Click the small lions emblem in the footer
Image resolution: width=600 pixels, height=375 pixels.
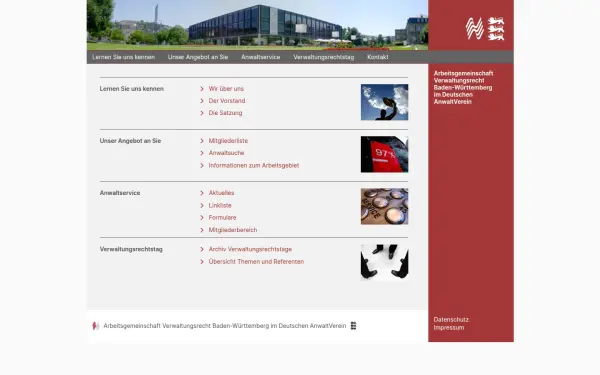(x=354, y=326)
